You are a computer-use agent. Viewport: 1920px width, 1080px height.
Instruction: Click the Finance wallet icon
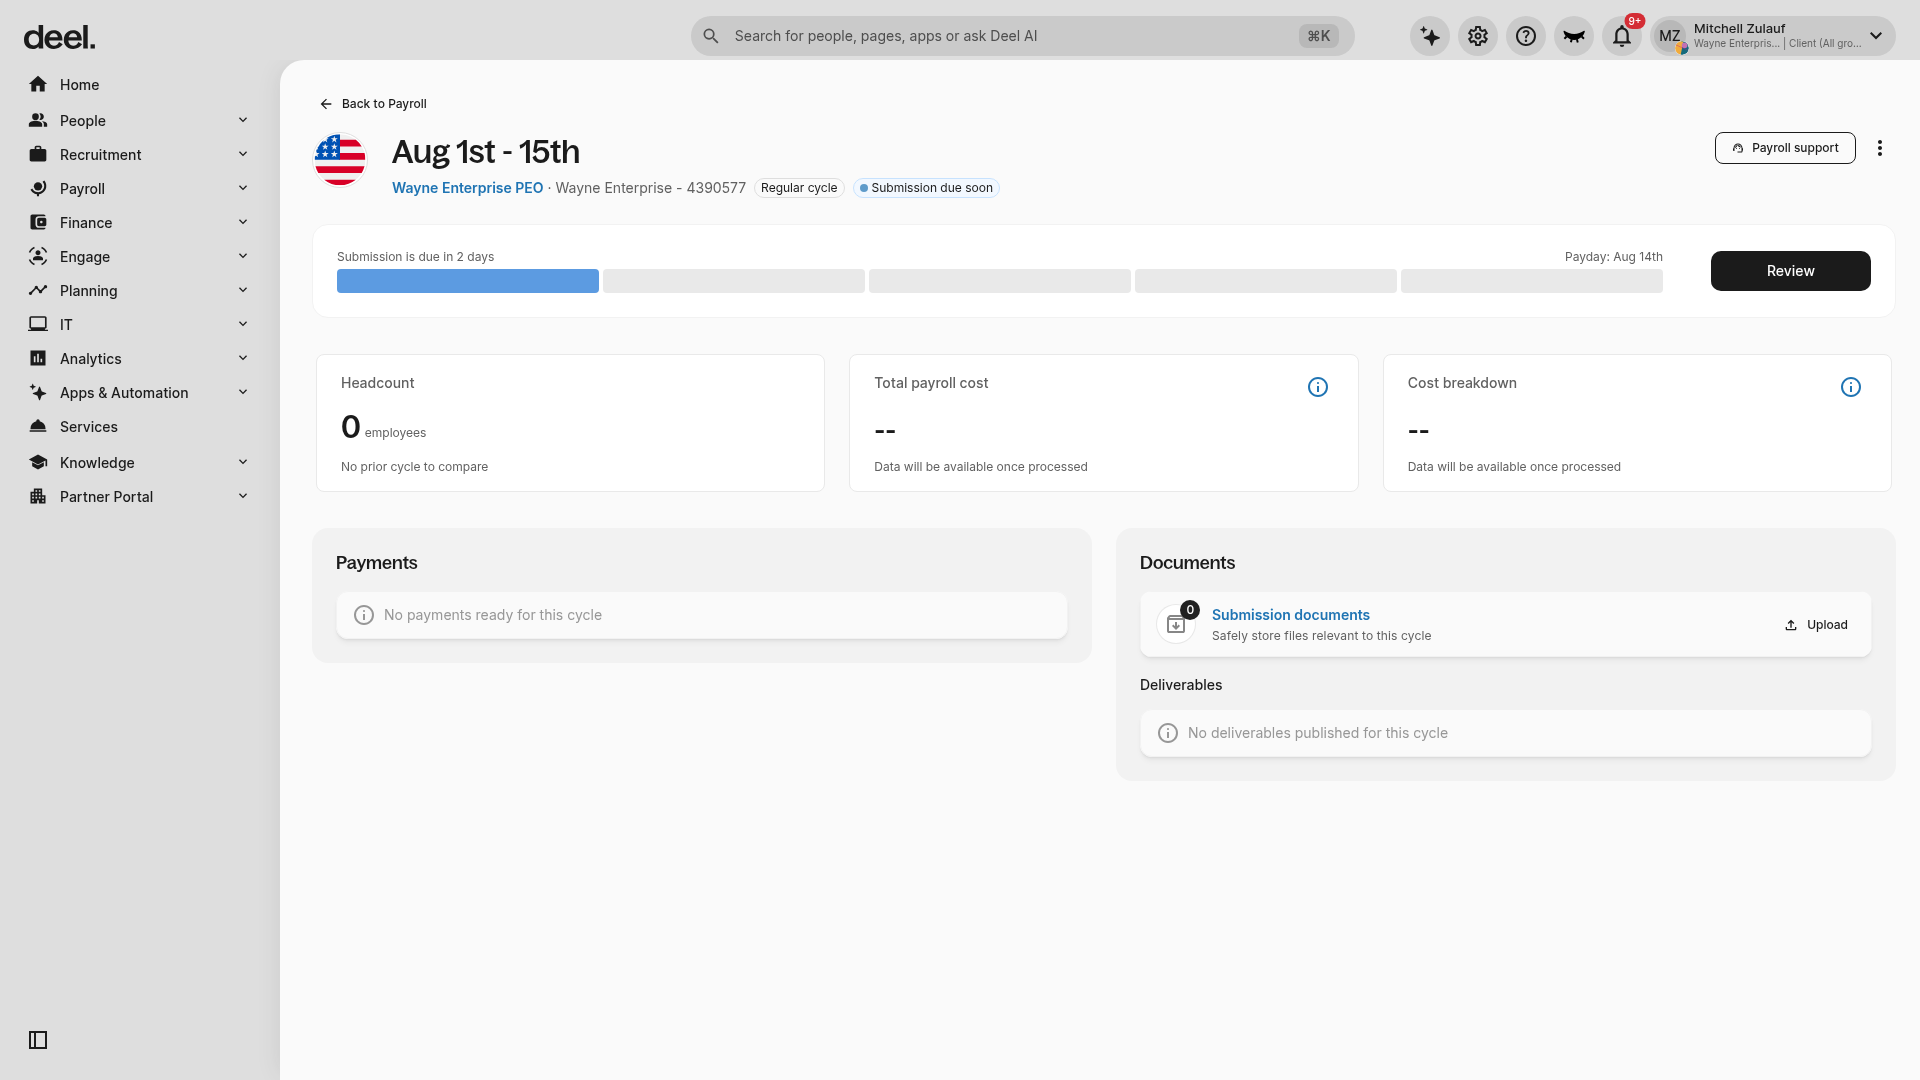tap(38, 222)
